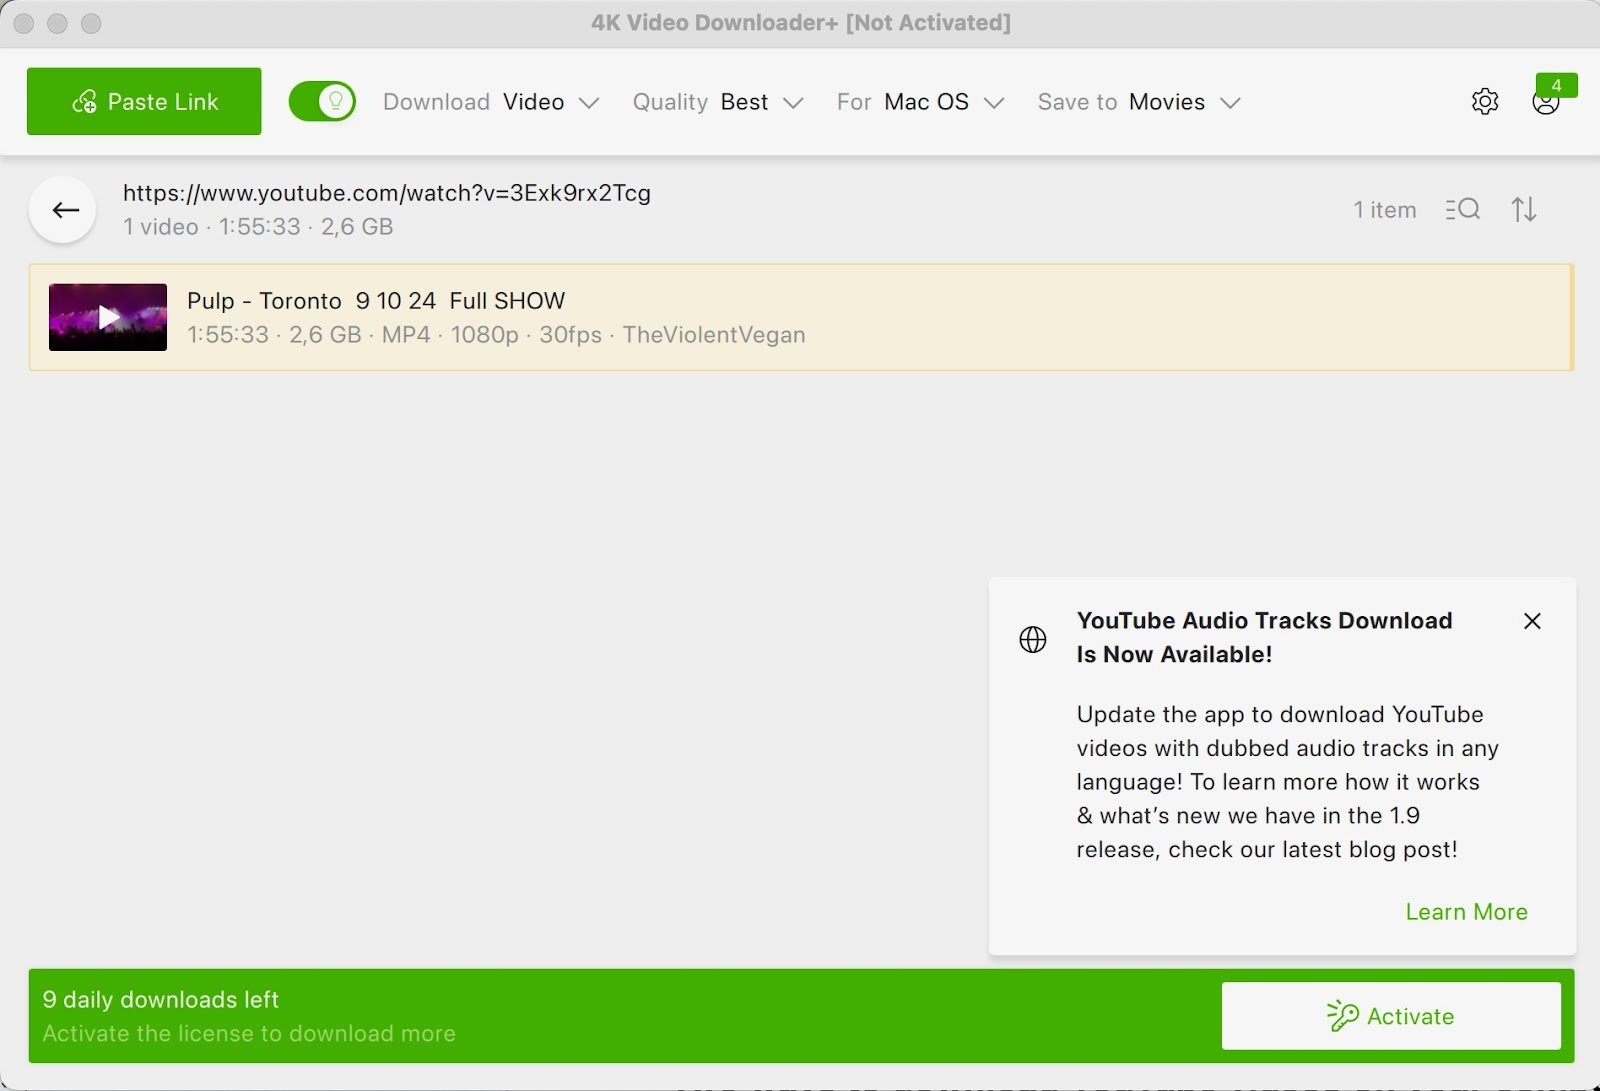This screenshot has height=1091, width=1600.
Task: Play the Pulp Toronto video thumbnail
Action: (x=108, y=318)
